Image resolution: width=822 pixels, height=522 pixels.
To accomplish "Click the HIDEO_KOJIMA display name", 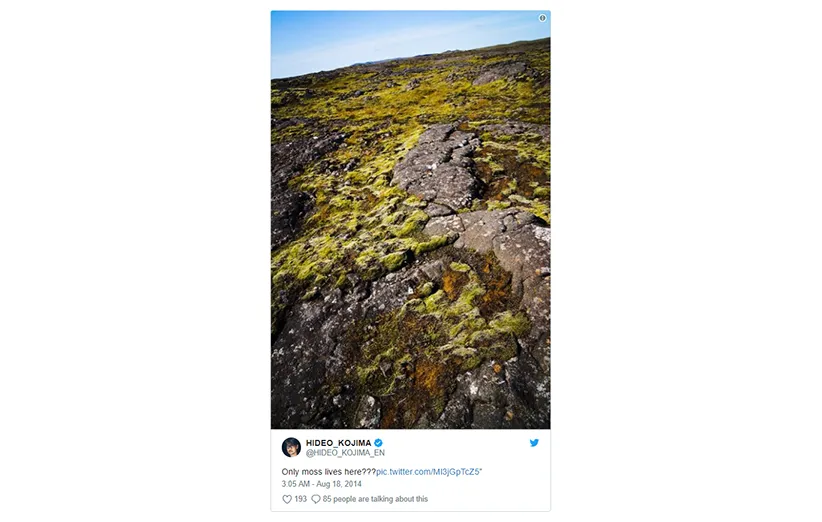I will [339, 443].
